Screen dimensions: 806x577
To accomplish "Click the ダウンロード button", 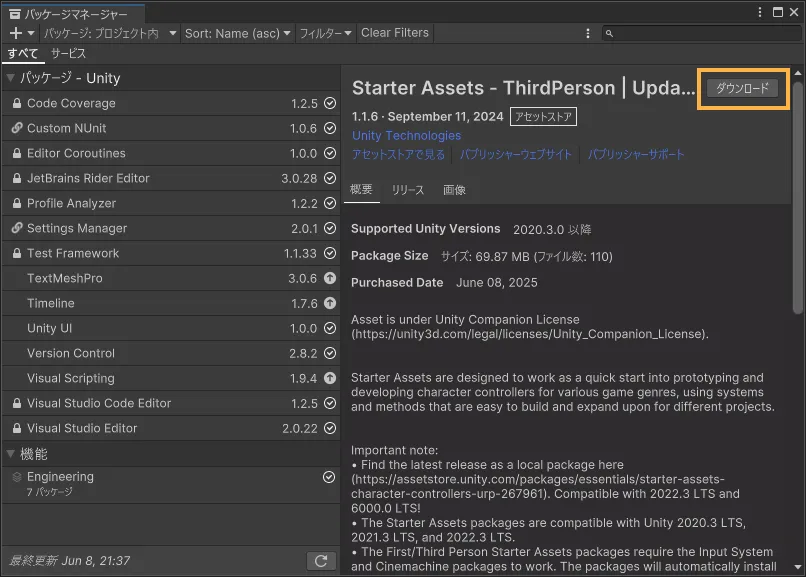I will tap(743, 88).
